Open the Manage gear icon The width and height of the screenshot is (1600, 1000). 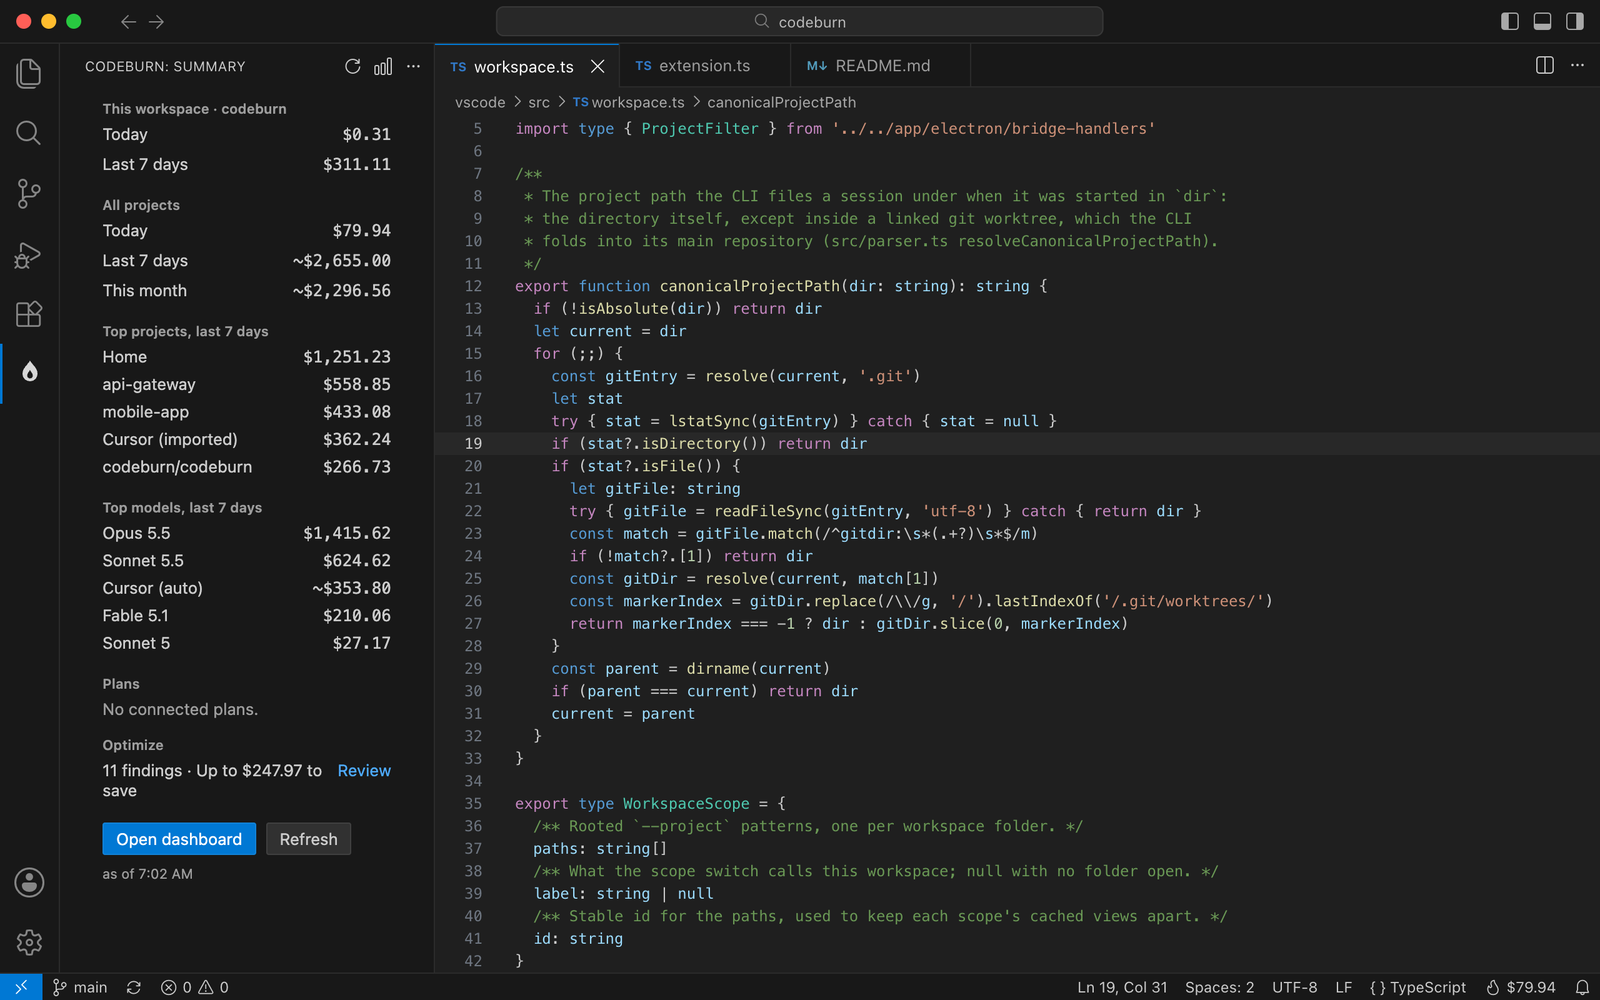point(29,942)
